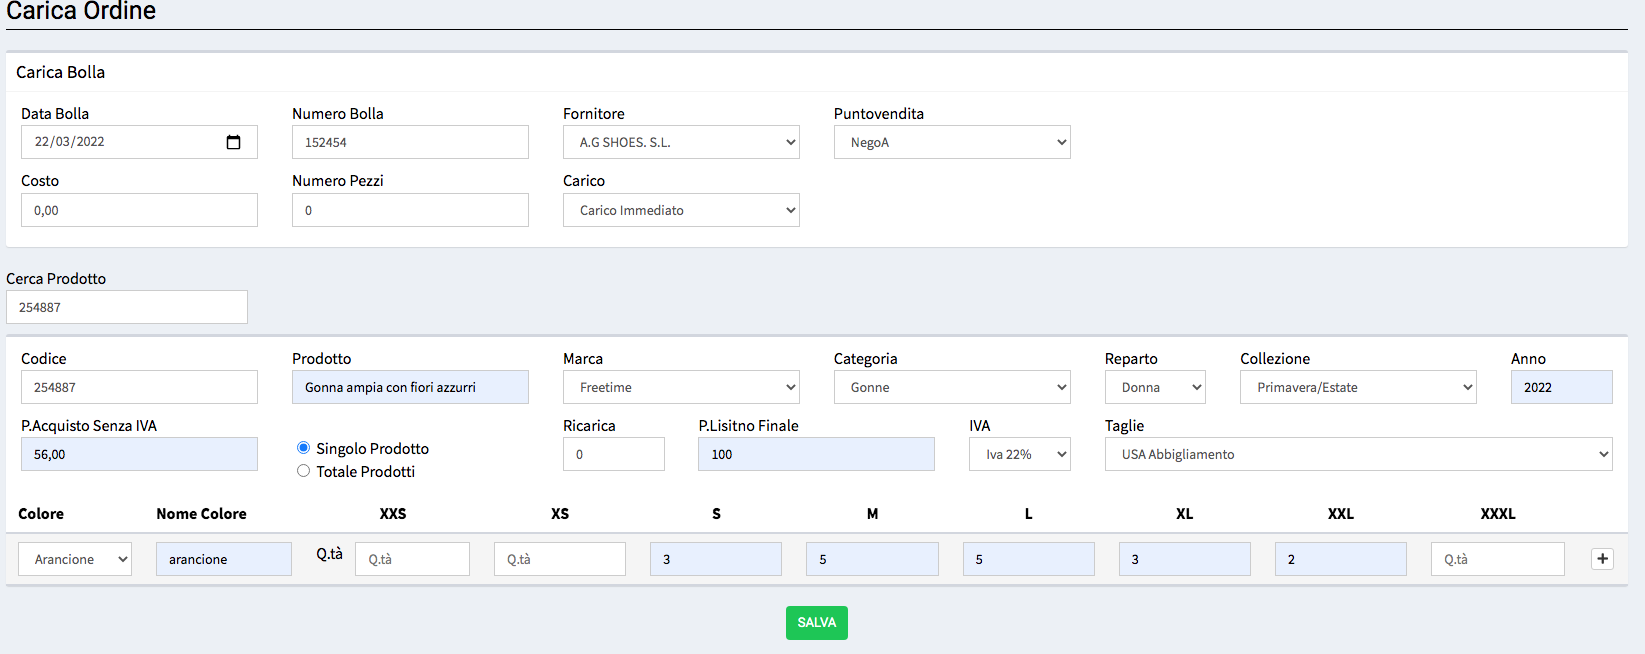Add a color row with the plus icon
The width and height of the screenshot is (1645, 654).
tap(1602, 559)
